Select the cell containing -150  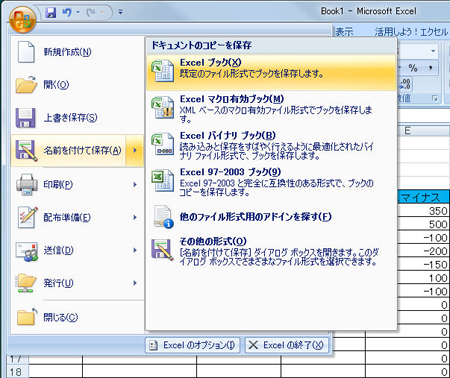click(x=423, y=265)
